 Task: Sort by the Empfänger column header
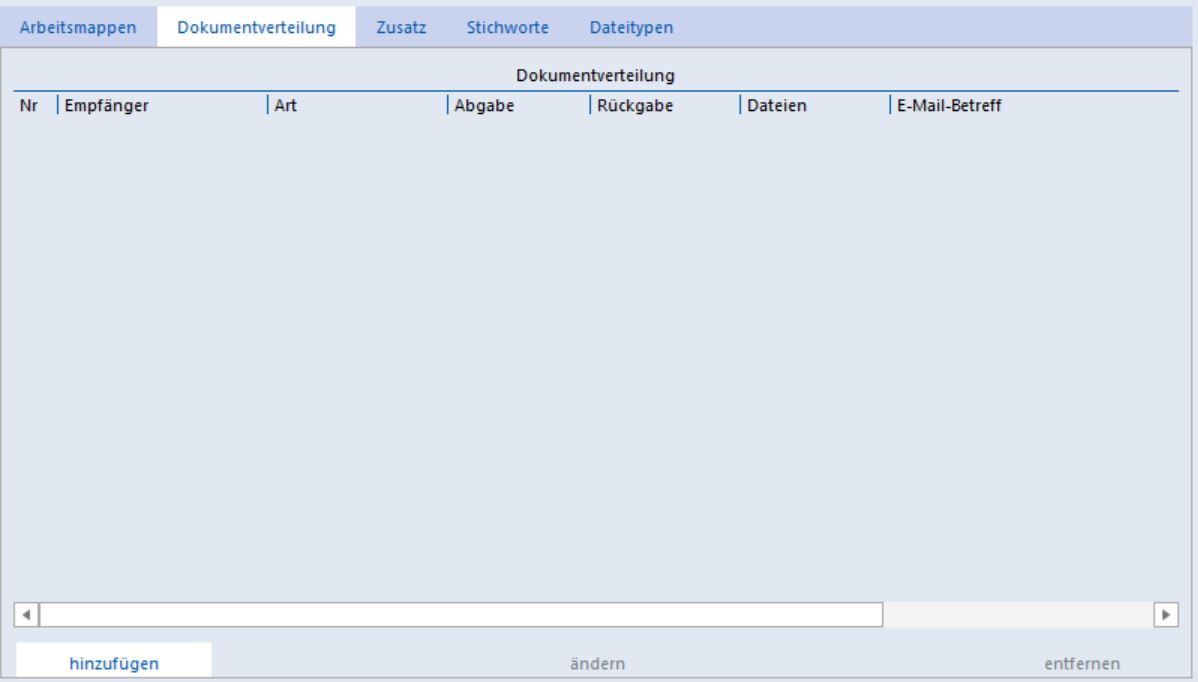tap(162, 105)
